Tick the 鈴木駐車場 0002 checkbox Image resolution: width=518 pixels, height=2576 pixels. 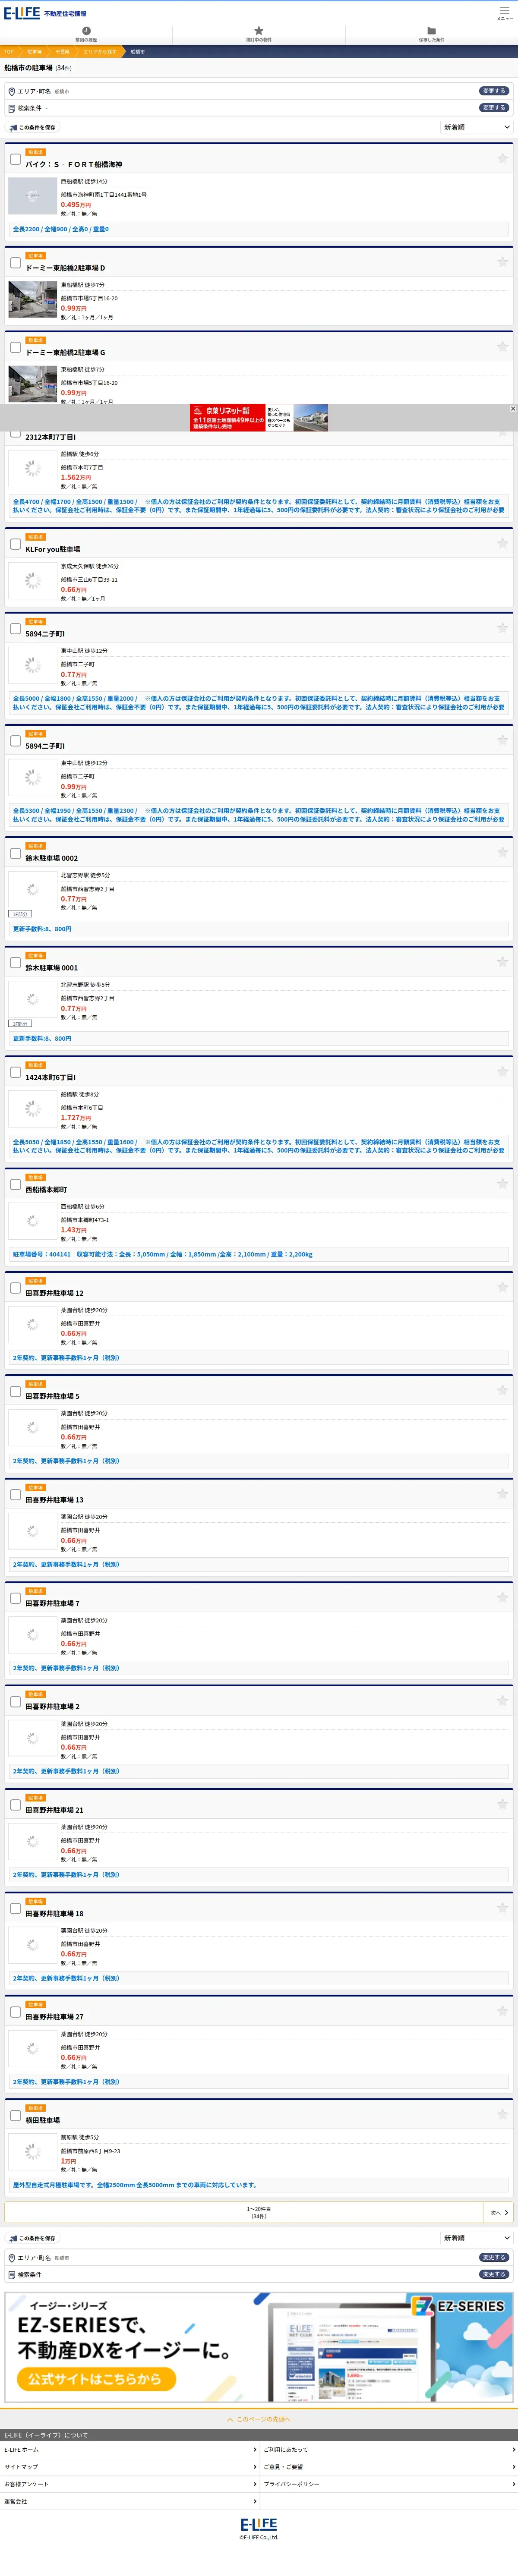tap(15, 853)
